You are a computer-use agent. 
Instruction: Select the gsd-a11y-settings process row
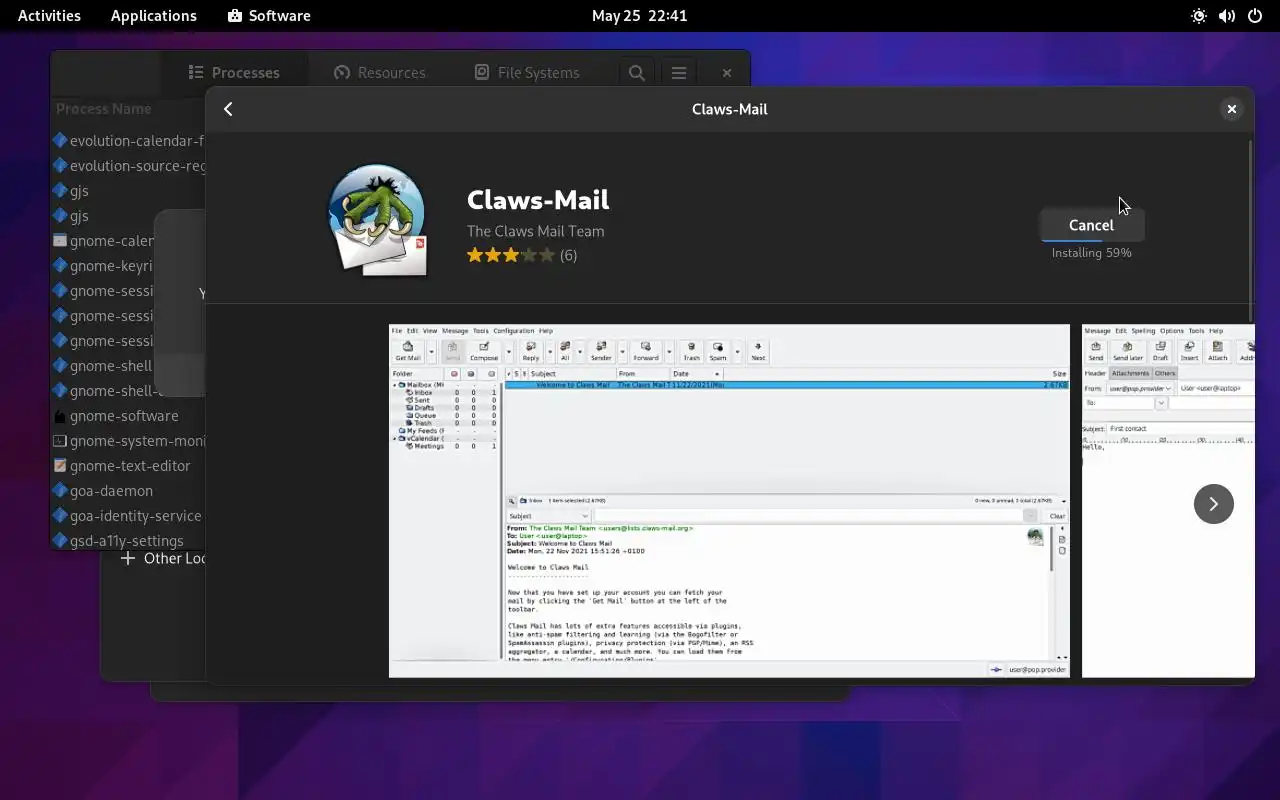128,540
